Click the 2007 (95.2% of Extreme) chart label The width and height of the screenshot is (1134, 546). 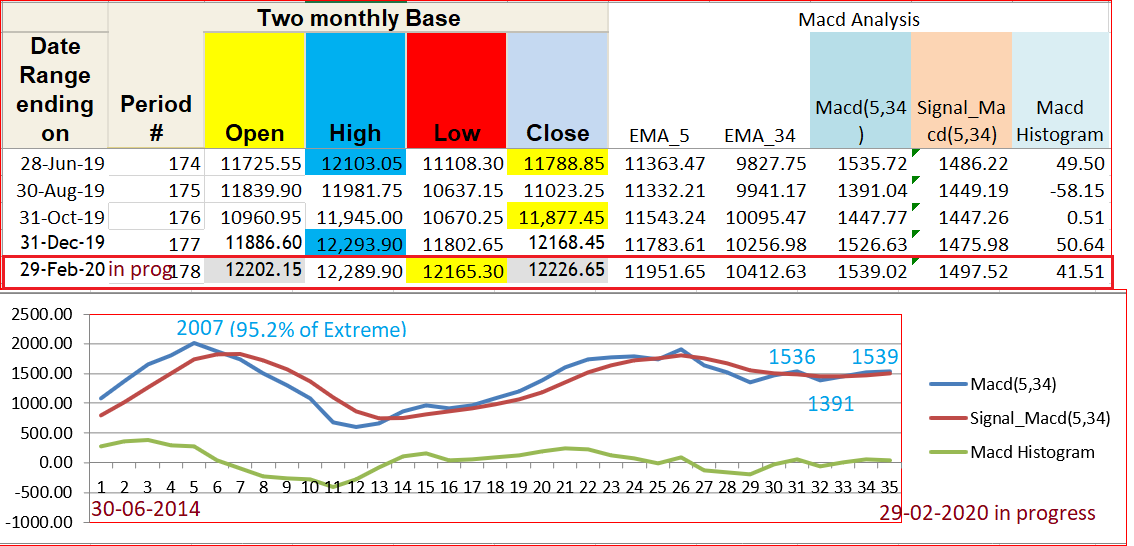291,329
